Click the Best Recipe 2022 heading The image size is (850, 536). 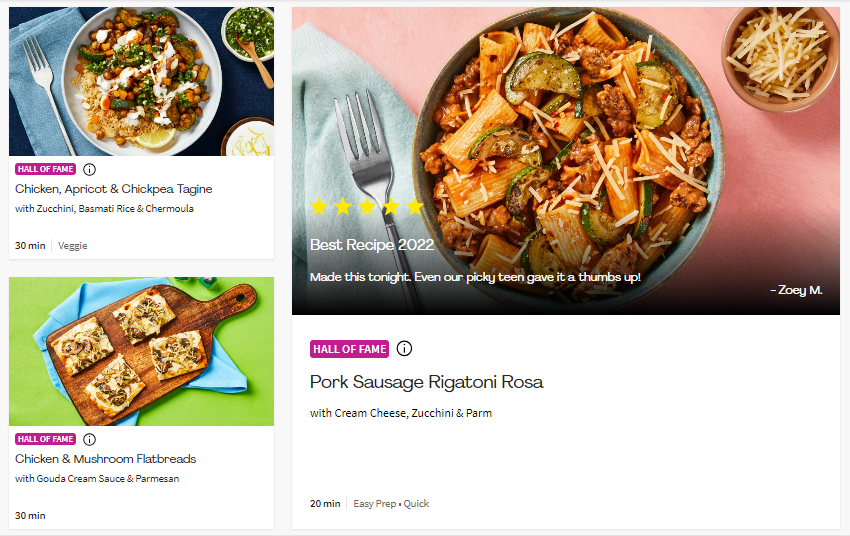[372, 245]
